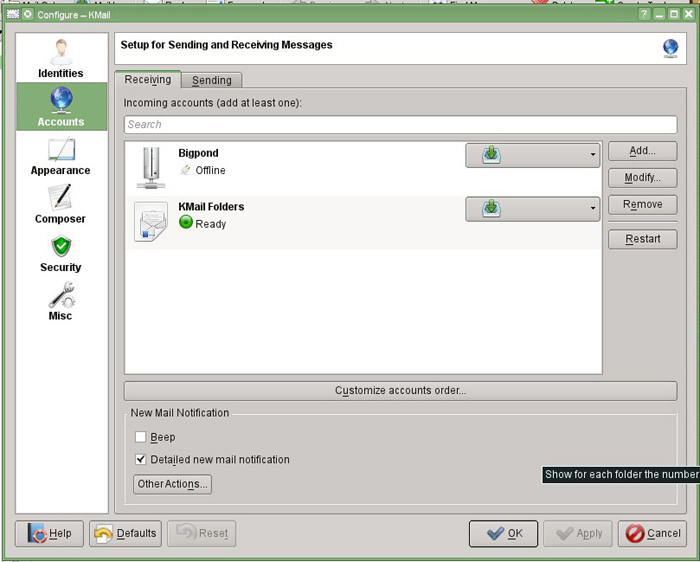Close the Configure KMail window
700x562 pixels.
tap(688, 14)
